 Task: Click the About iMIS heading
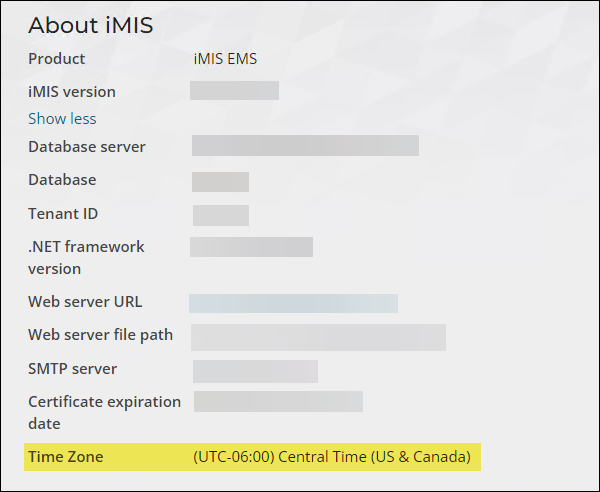pos(90,25)
